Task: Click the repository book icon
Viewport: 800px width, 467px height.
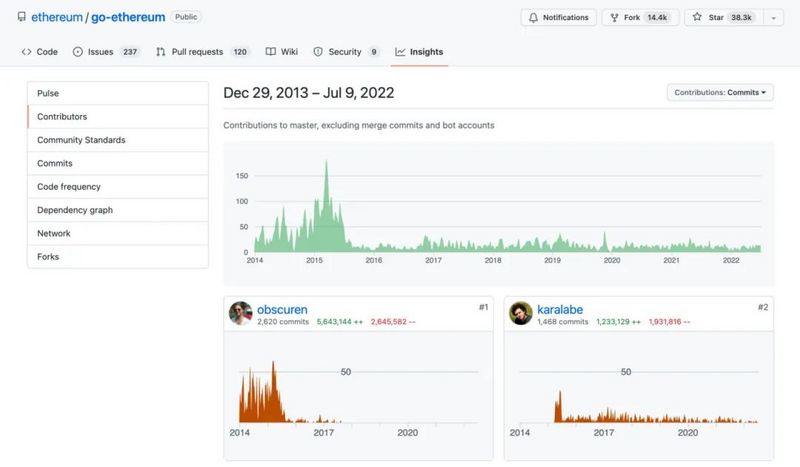Action: coord(22,18)
